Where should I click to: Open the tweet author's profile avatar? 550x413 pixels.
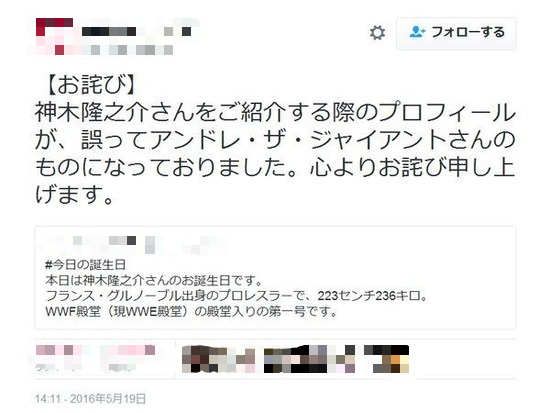point(54,36)
